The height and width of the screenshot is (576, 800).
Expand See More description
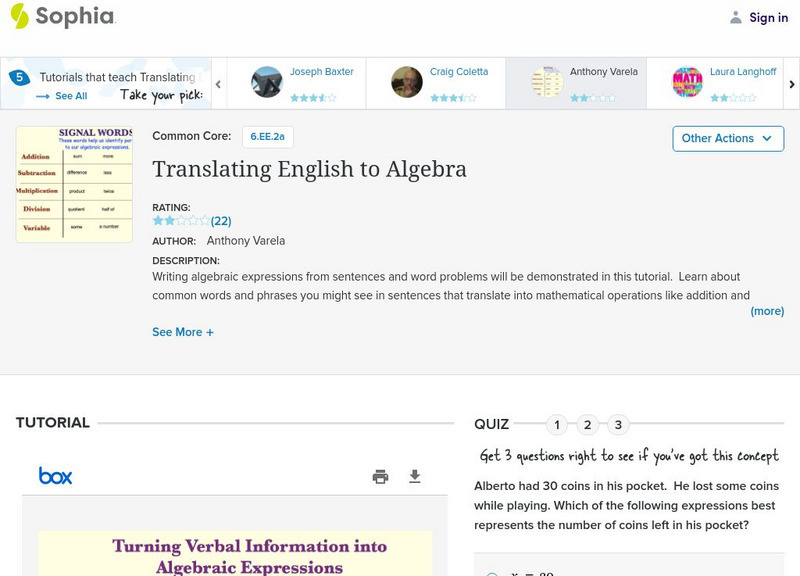183,332
